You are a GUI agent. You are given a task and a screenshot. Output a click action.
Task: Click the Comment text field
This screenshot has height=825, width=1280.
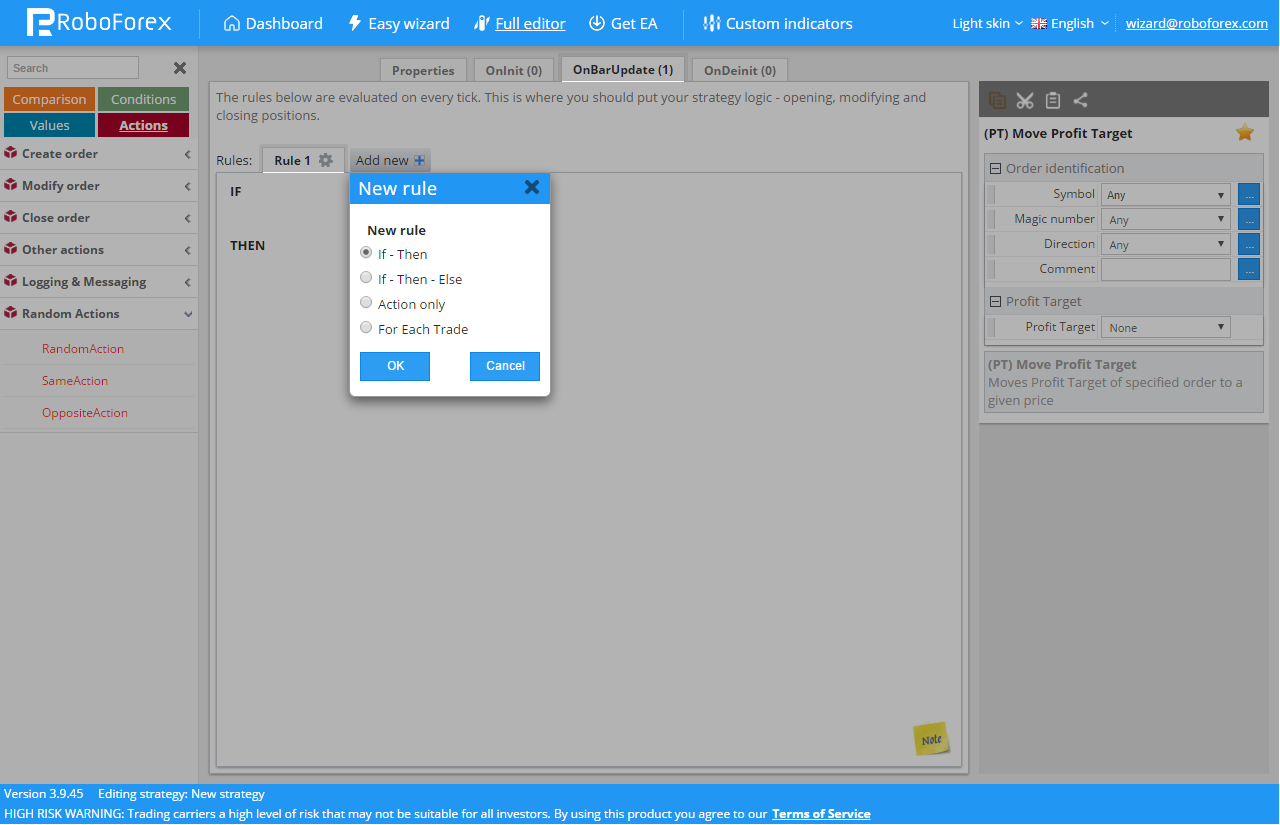click(1165, 269)
